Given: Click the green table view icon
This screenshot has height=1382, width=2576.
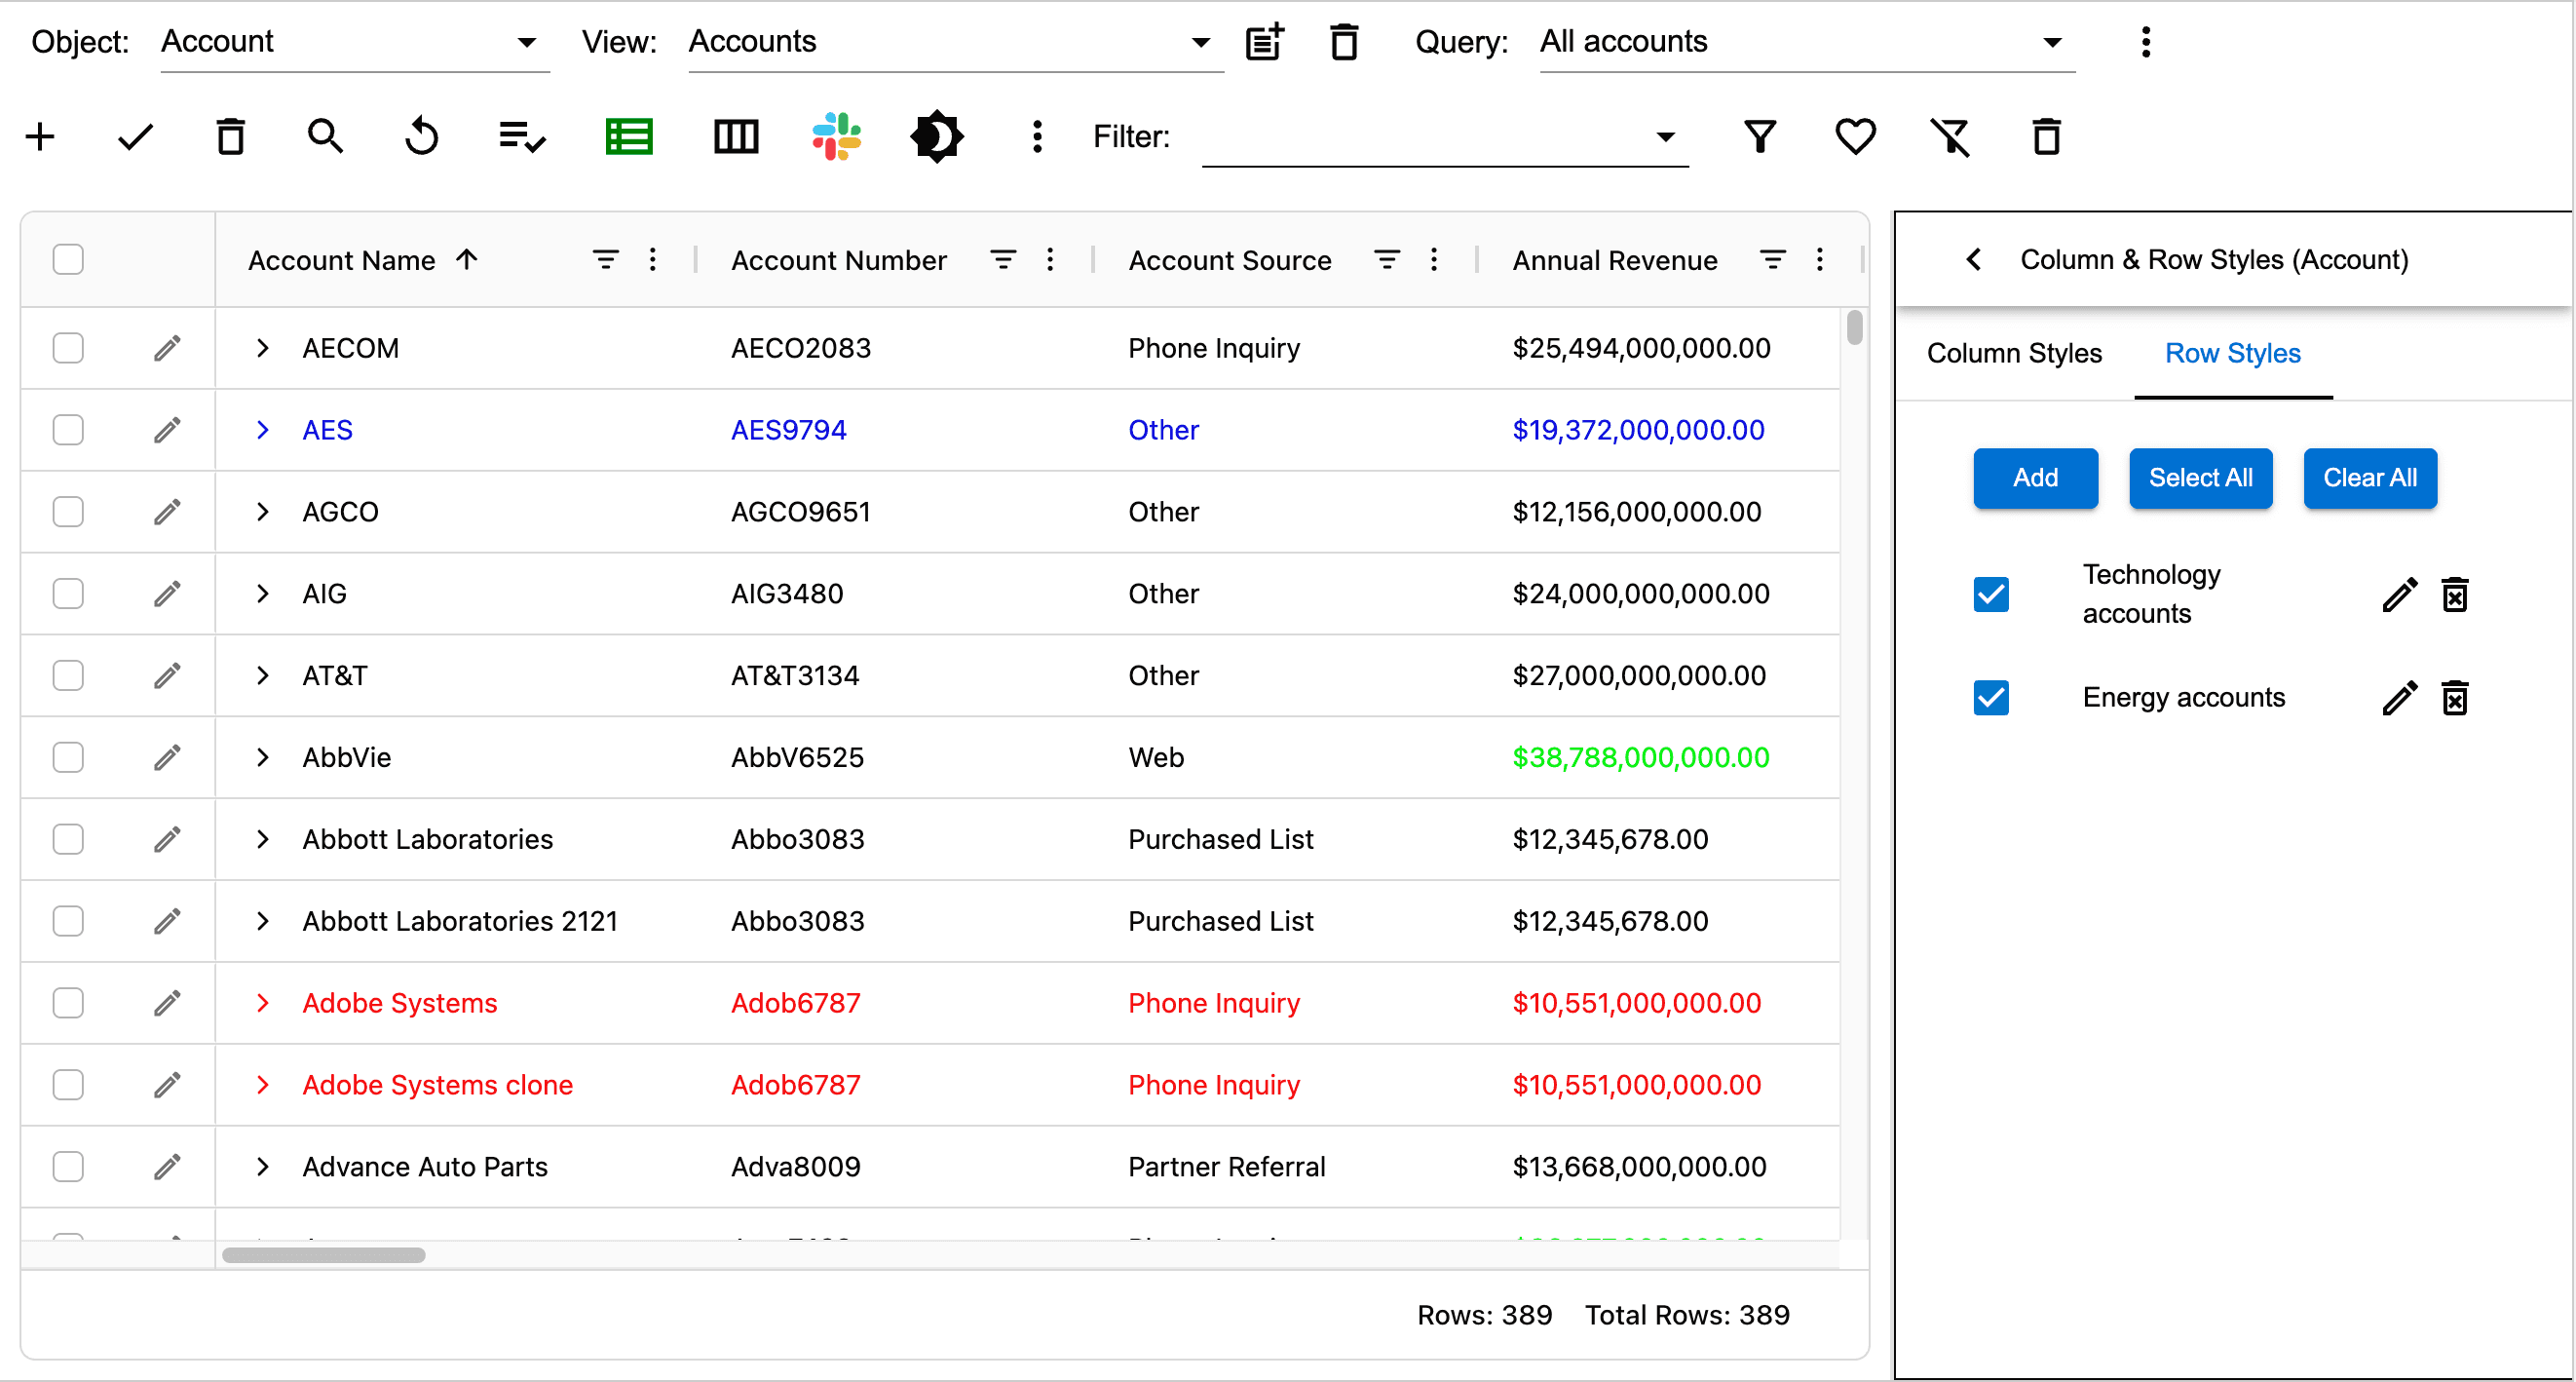Looking at the screenshot, I should [x=629, y=136].
